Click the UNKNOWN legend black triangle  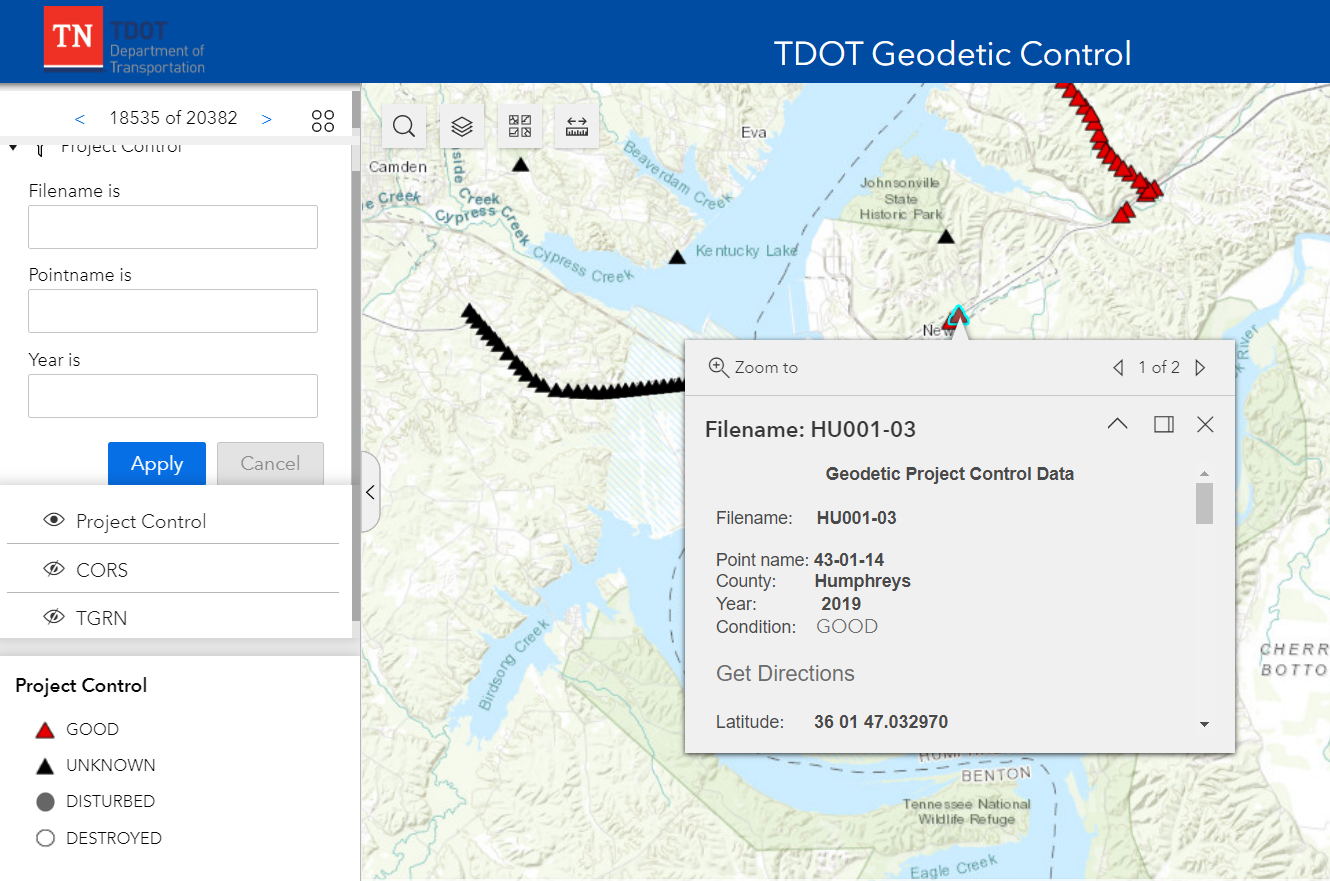tap(44, 766)
